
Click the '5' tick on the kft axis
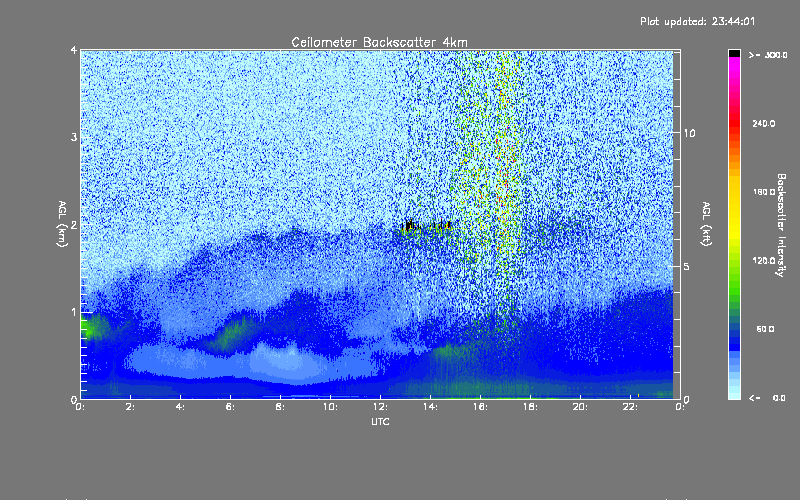point(686,266)
